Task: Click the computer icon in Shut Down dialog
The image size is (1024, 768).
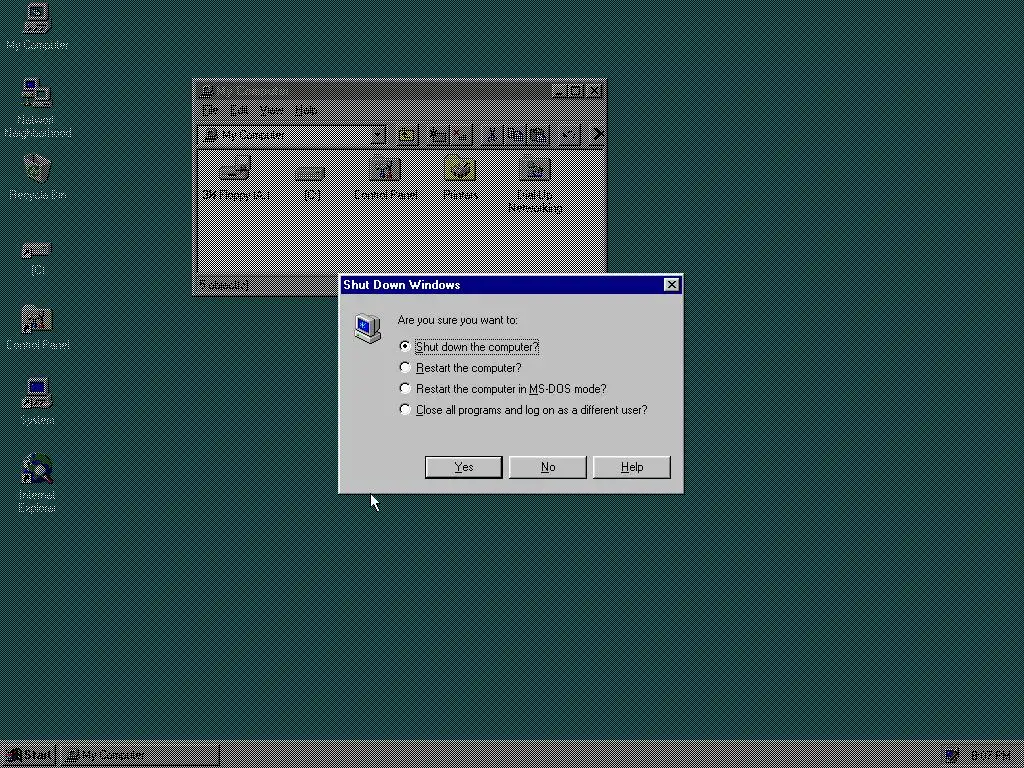Action: pos(368,328)
